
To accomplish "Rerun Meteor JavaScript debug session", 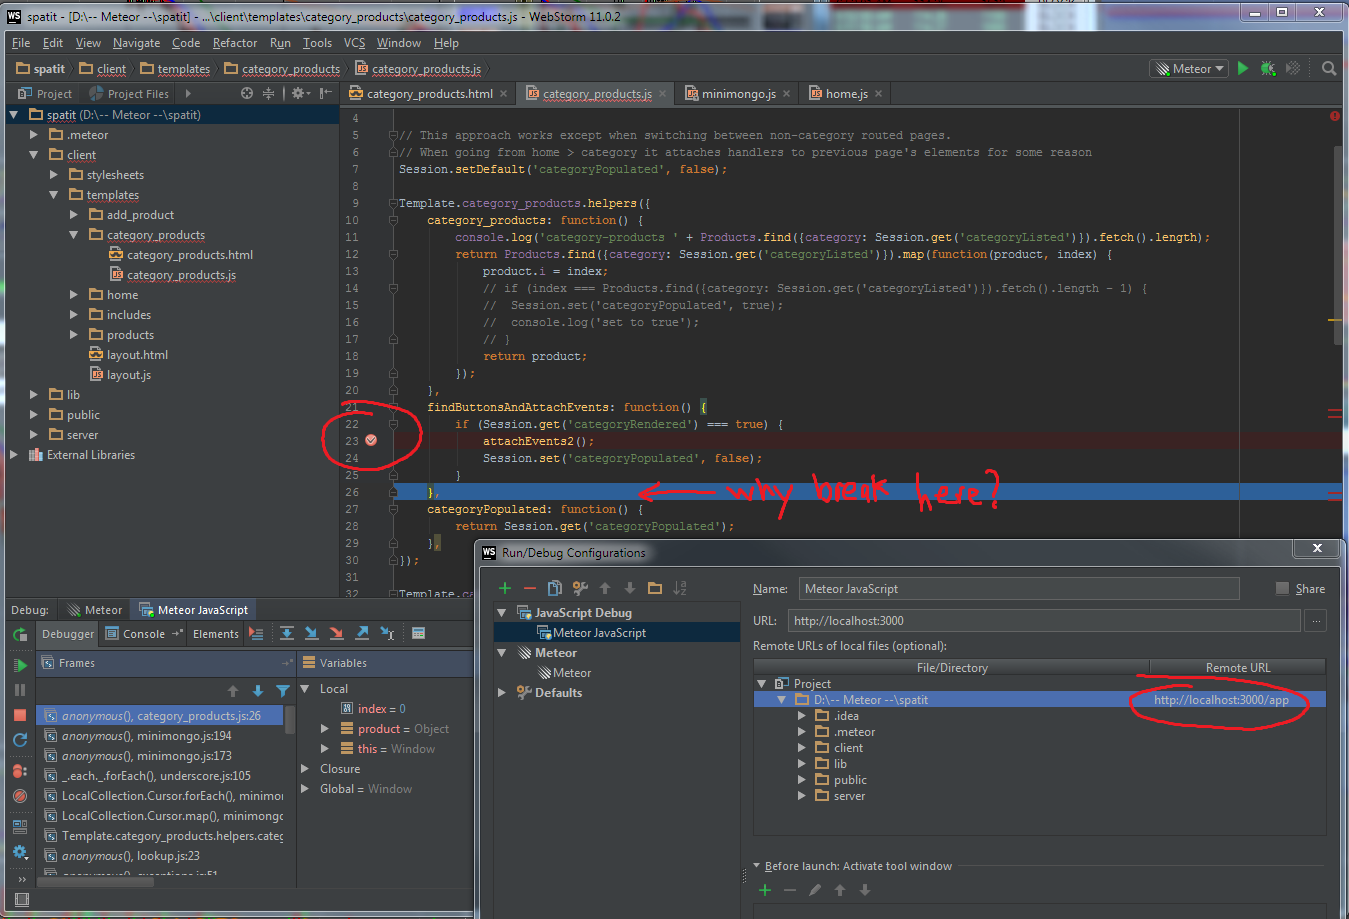I will tap(20, 634).
